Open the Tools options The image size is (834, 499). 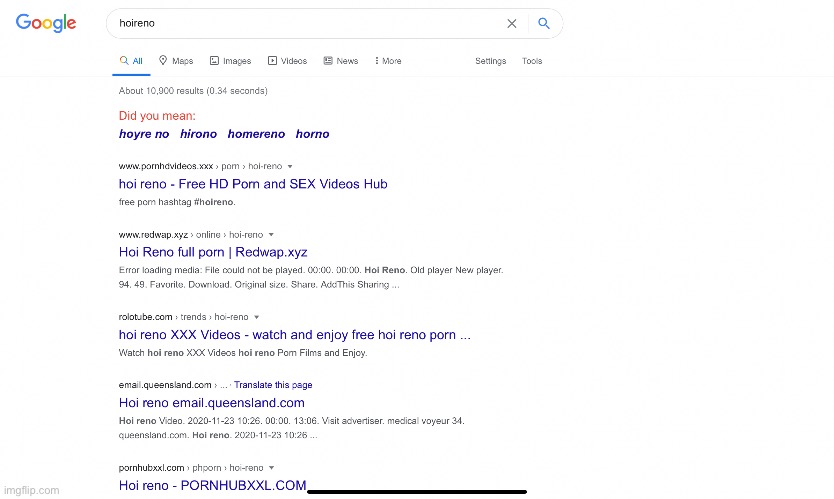(532, 61)
